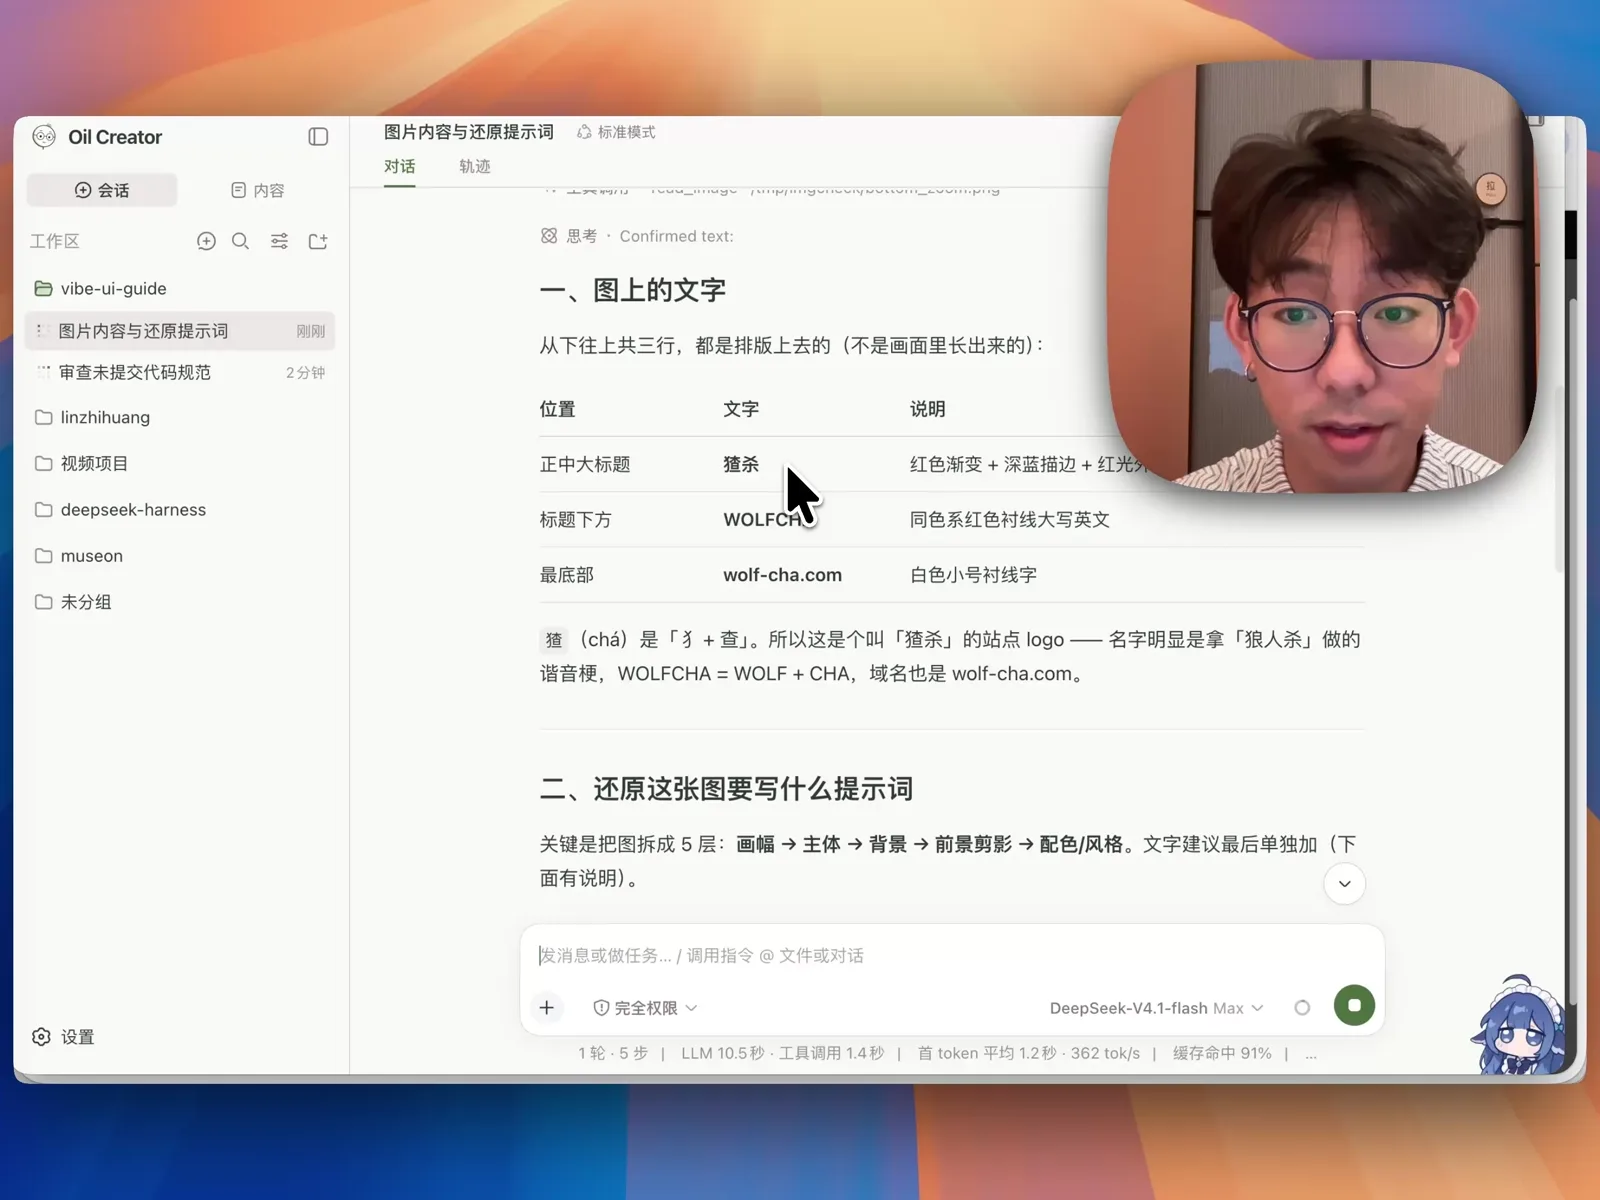Click the 标准模式 mode icon
Viewport: 1600px width, 1200px height.
pyautogui.click(x=584, y=132)
